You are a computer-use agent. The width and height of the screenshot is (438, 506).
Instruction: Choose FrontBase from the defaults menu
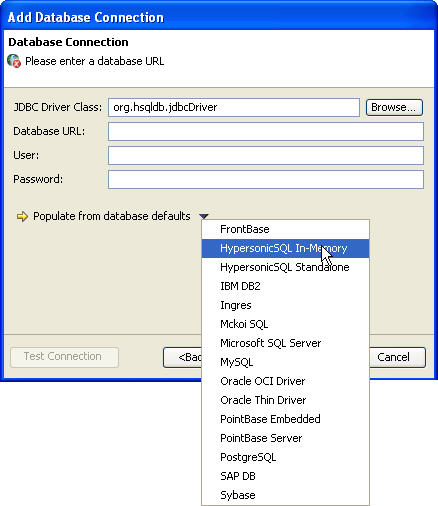click(285, 229)
